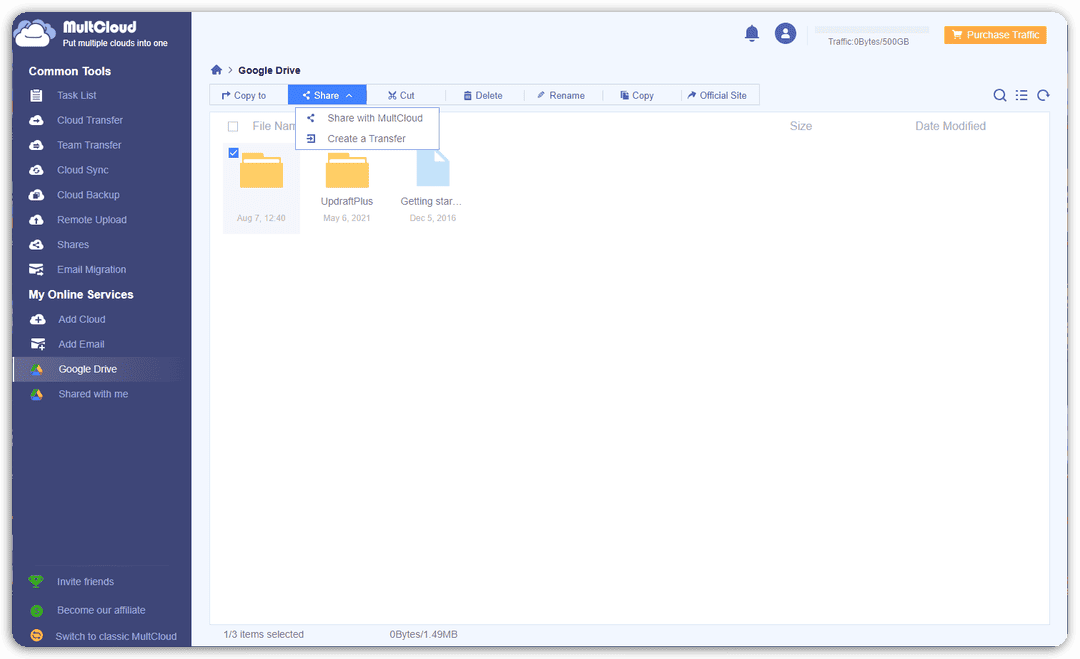The height and width of the screenshot is (659, 1080).
Task: Click the Shares sidebar icon
Action: tap(37, 244)
